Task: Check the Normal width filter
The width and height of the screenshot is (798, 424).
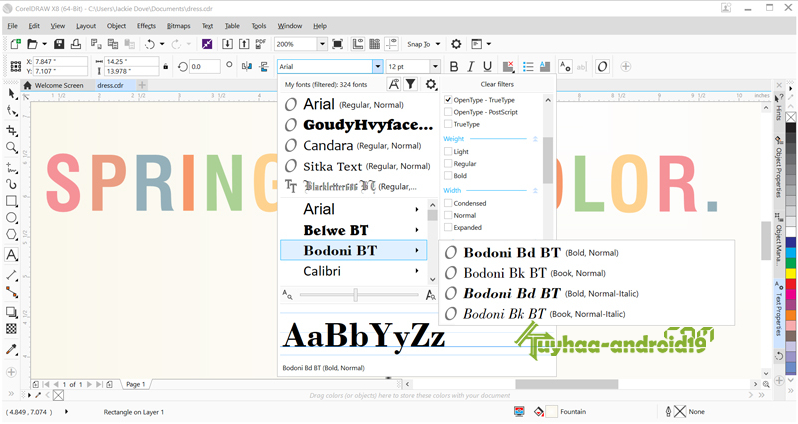Action: click(x=448, y=215)
